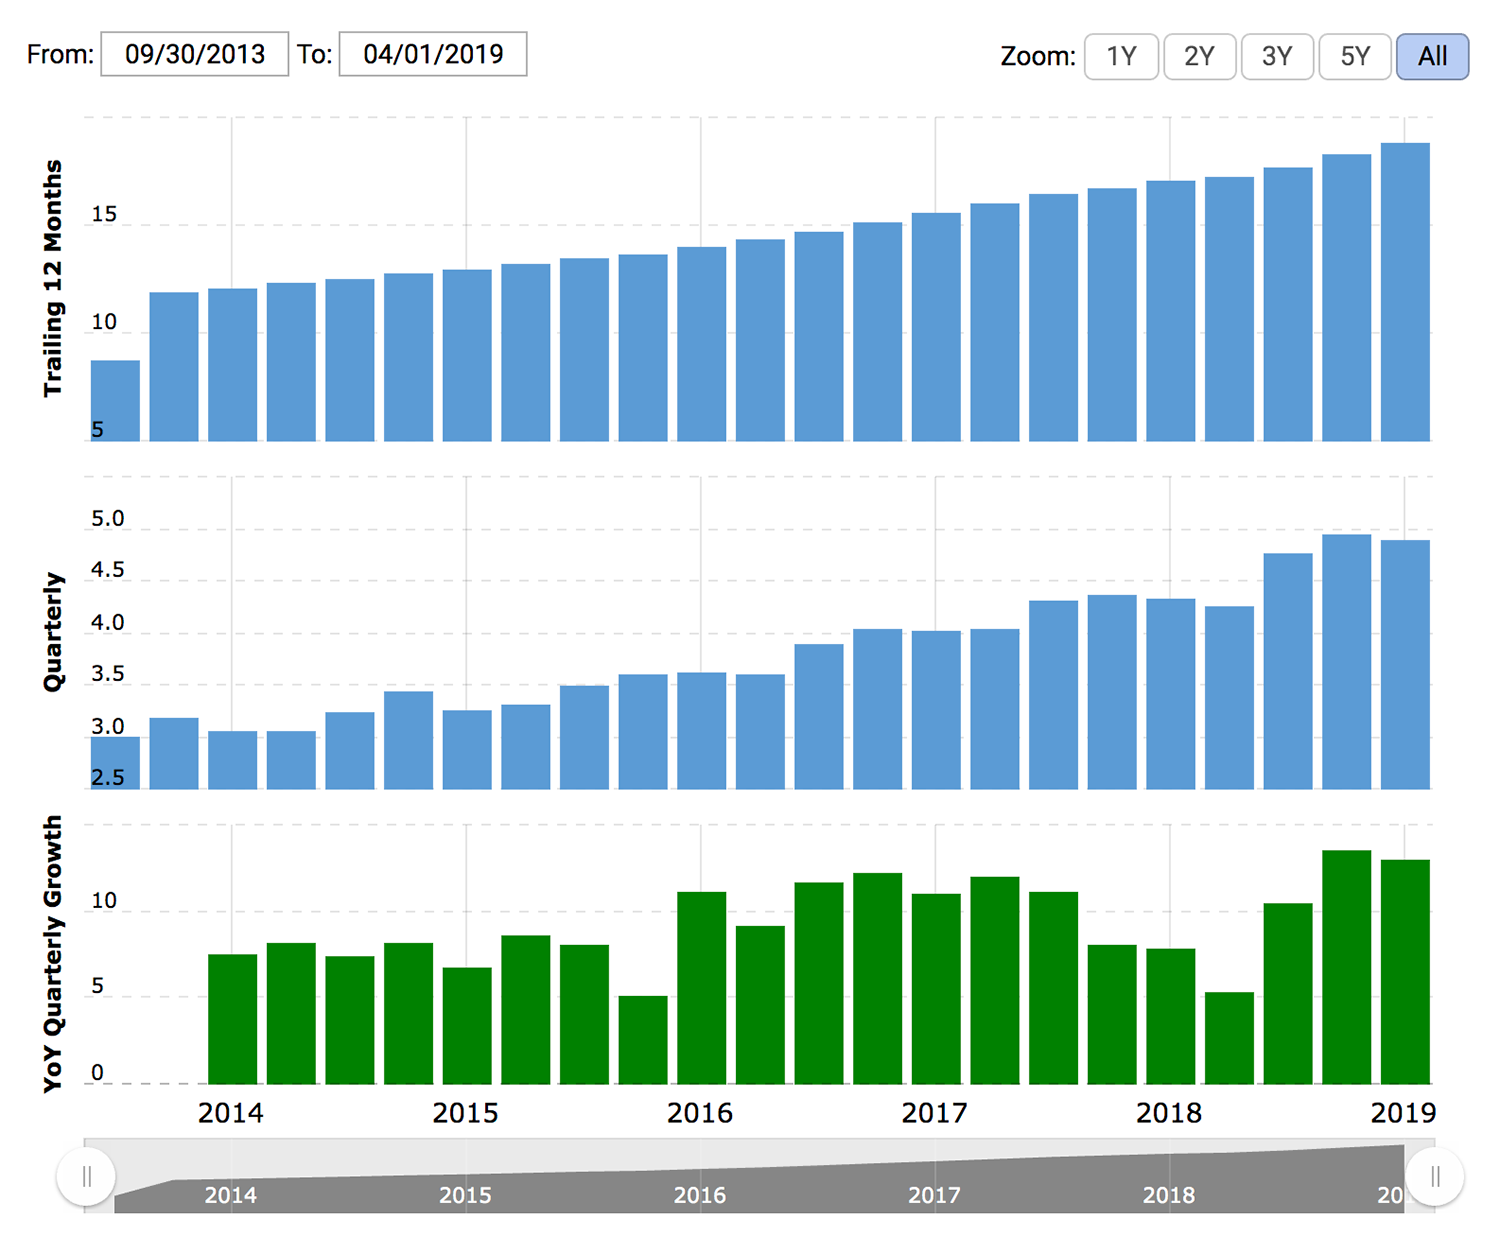Image resolution: width=1500 pixels, height=1254 pixels.
Task: Click the 0 tick on YoY chart
Action: [x=97, y=1073]
